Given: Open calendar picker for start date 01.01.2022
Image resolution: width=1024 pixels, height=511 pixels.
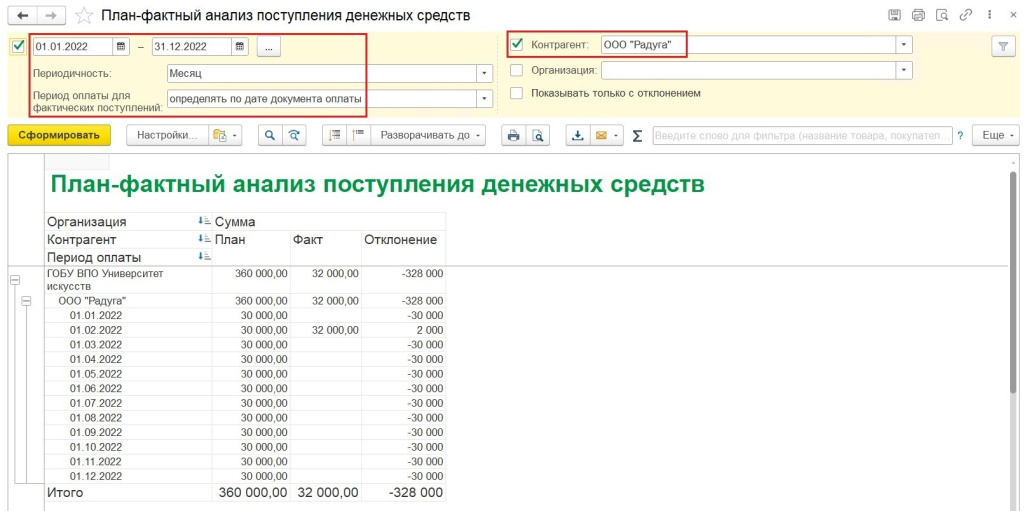Looking at the screenshot, I should pyautogui.click(x=121, y=46).
